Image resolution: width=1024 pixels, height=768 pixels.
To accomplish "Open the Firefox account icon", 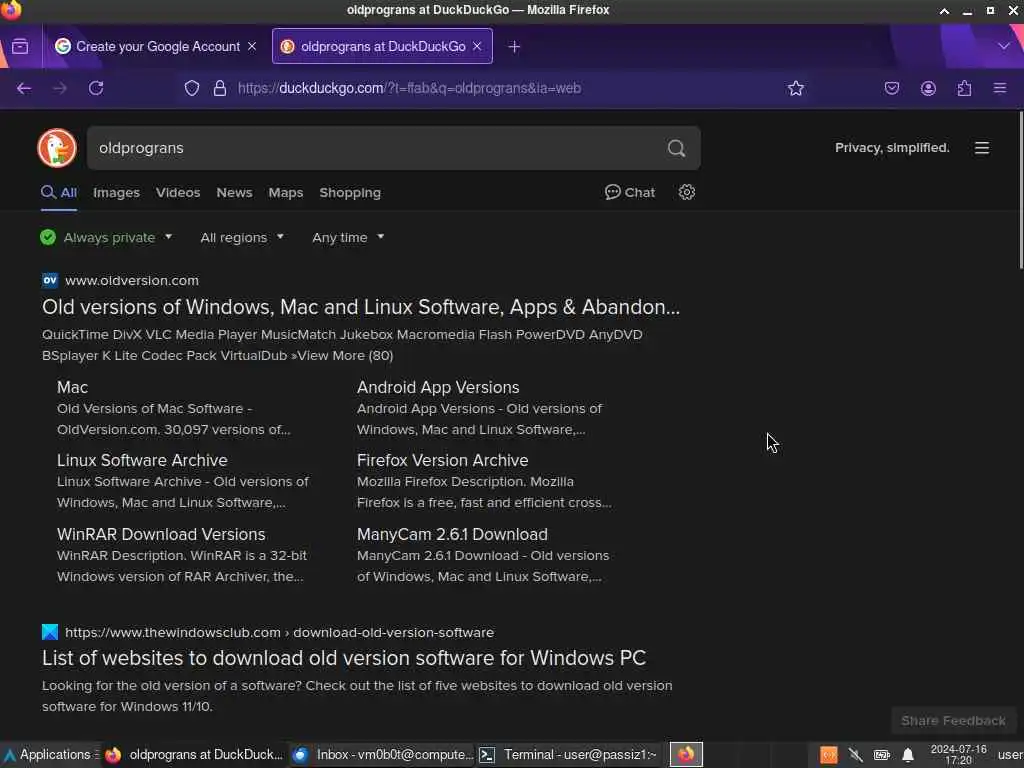I will 928,88.
